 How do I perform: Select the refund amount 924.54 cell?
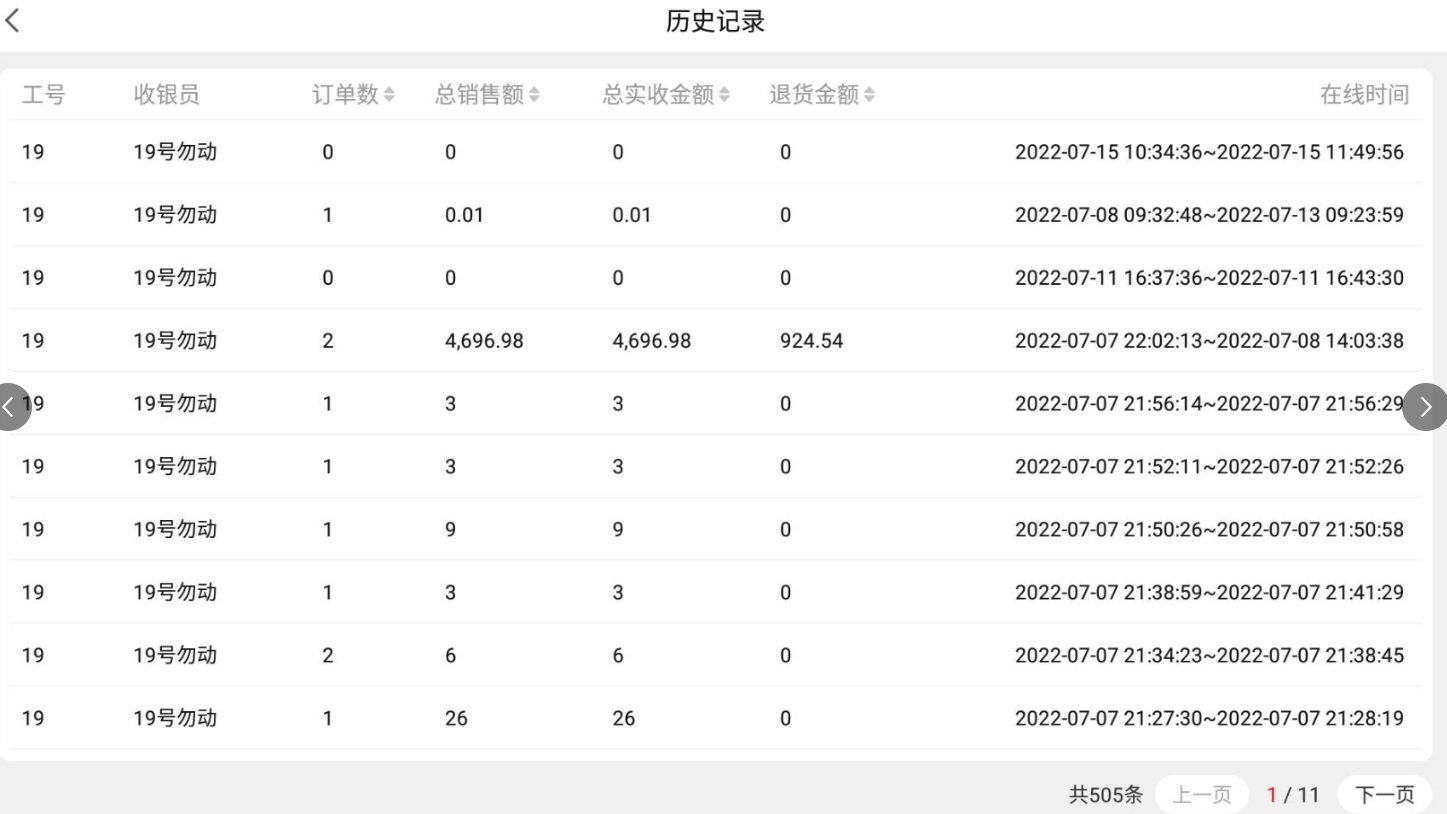(811, 341)
